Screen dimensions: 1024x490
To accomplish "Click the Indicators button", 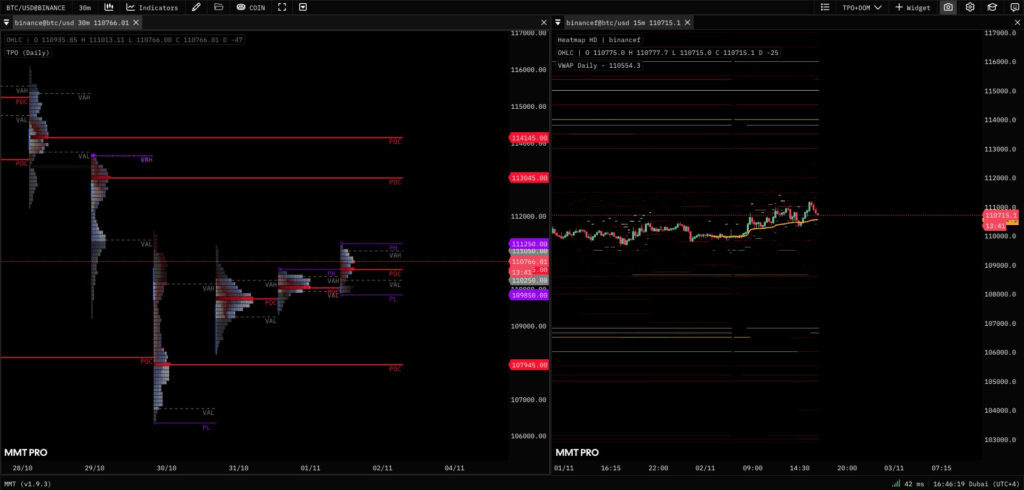I will click(x=152, y=7).
